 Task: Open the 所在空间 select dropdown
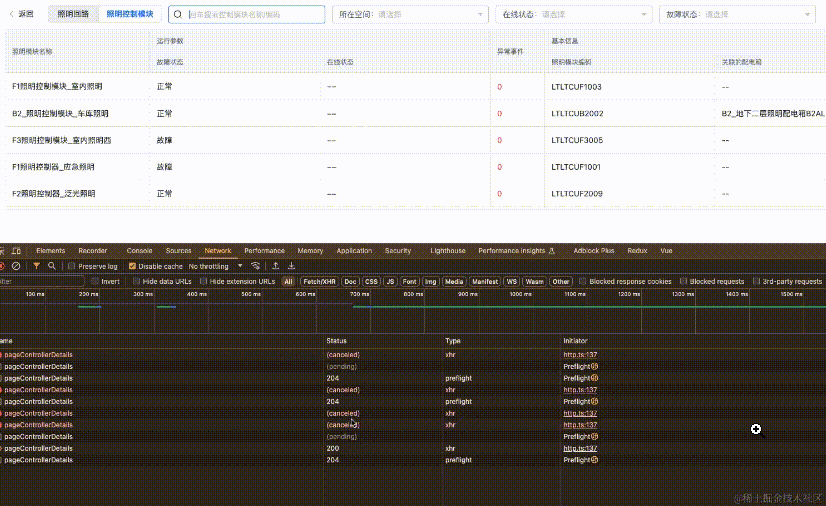point(410,15)
